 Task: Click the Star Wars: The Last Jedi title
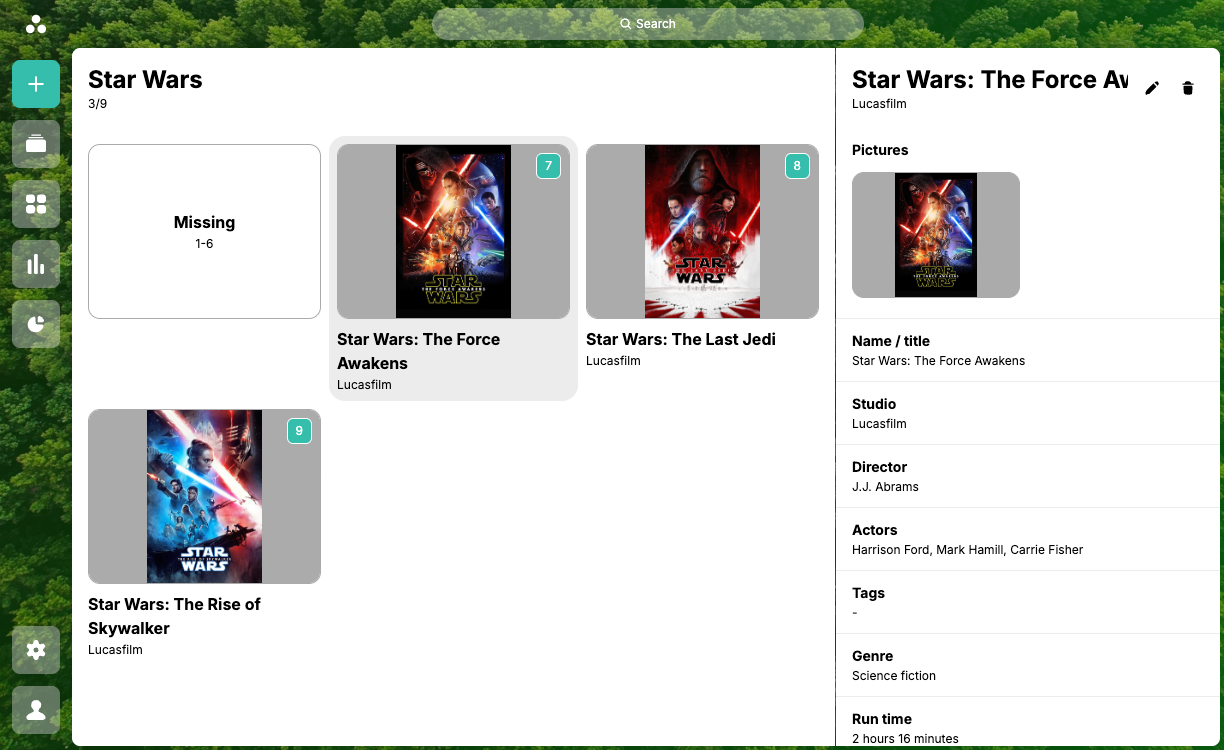680,340
